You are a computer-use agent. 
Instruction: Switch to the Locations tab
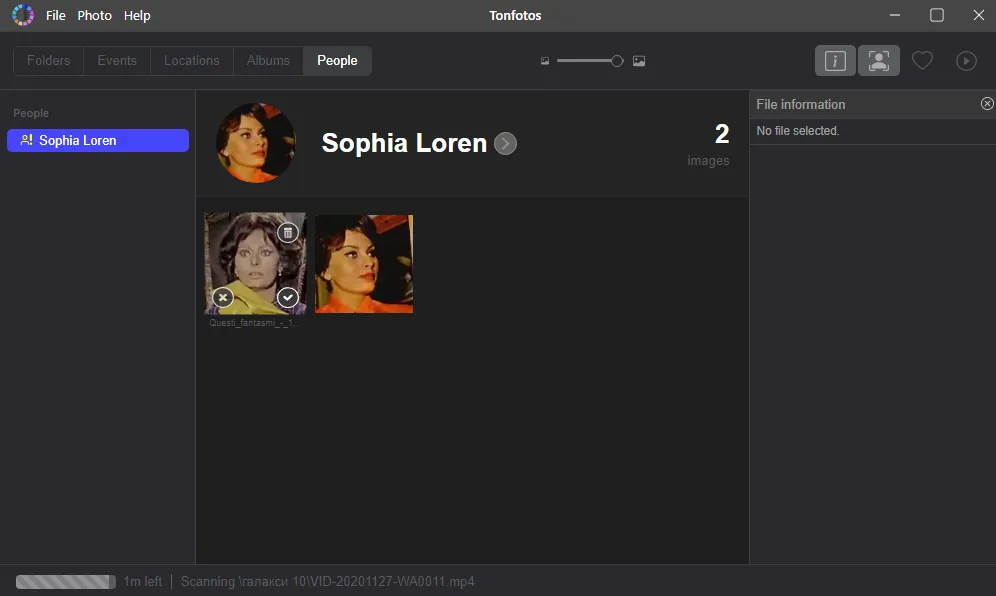pos(192,60)
